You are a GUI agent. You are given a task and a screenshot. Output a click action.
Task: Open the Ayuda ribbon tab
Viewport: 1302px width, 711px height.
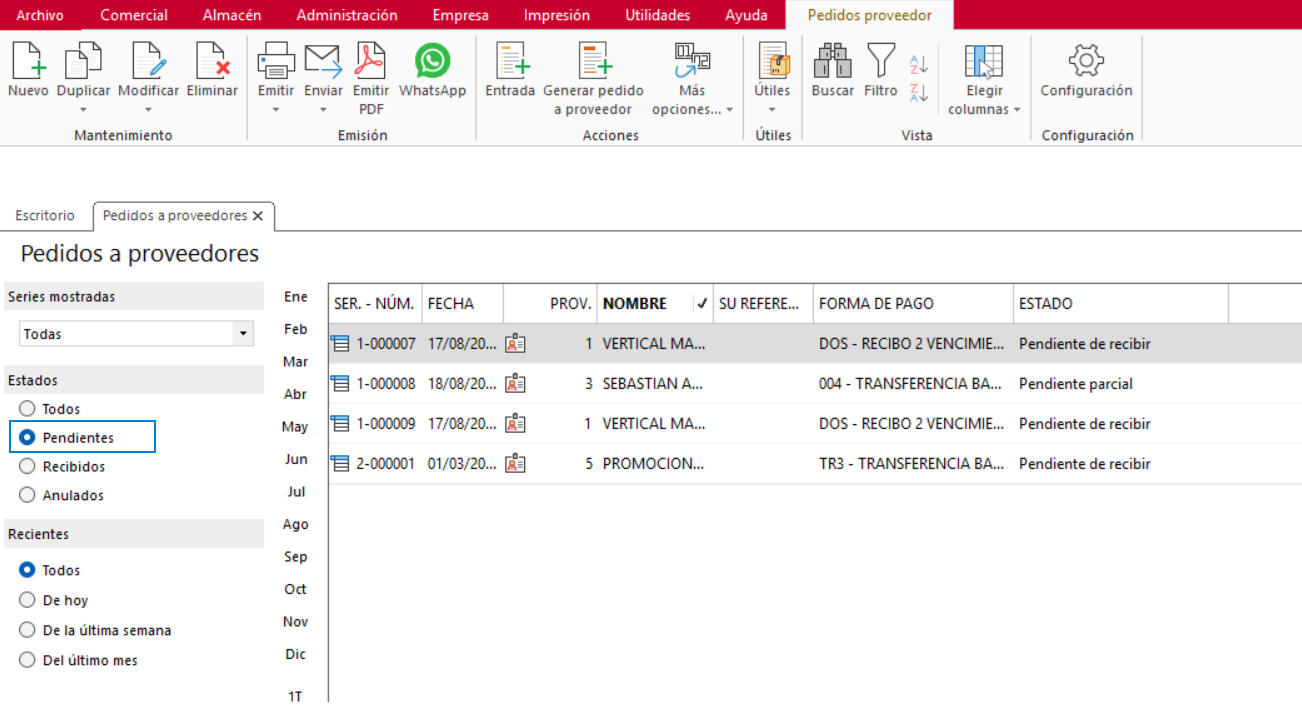click(x=747, y=15)
